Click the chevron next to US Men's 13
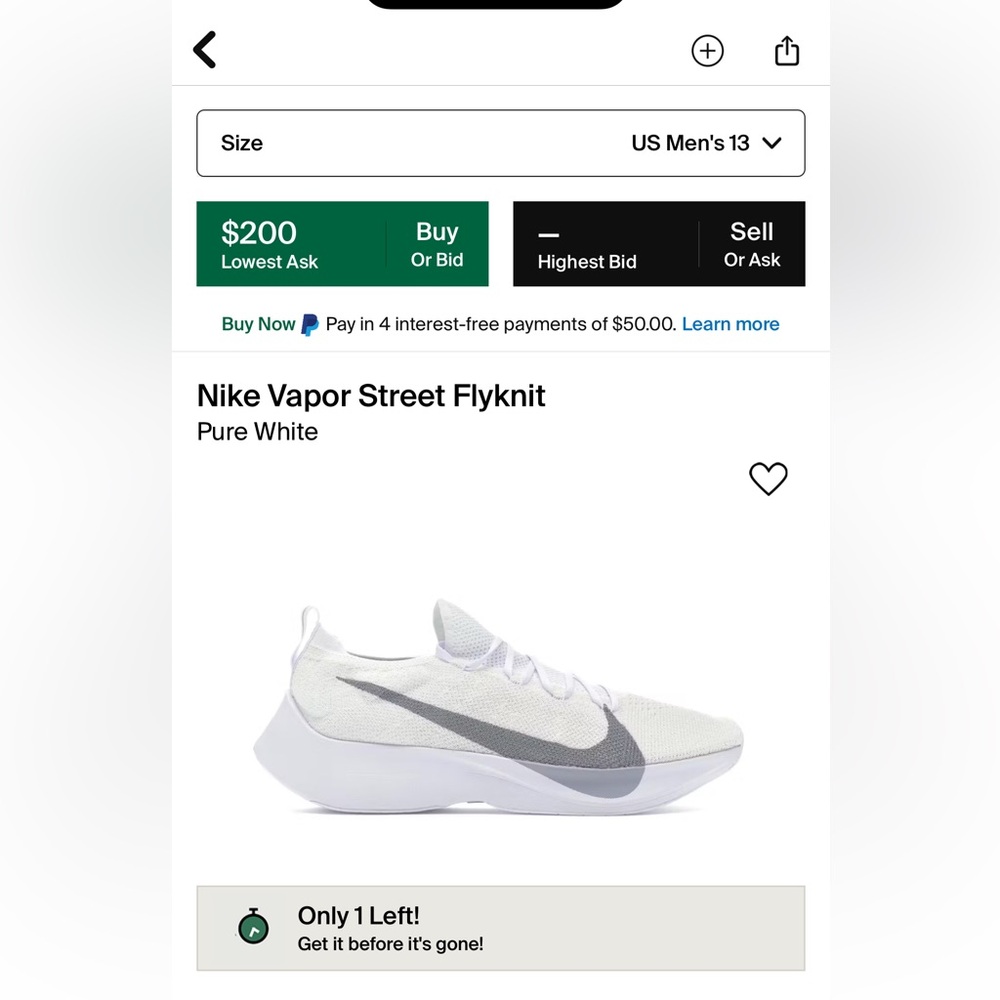The image size is (1000, 1000). [x=771, y=143]
